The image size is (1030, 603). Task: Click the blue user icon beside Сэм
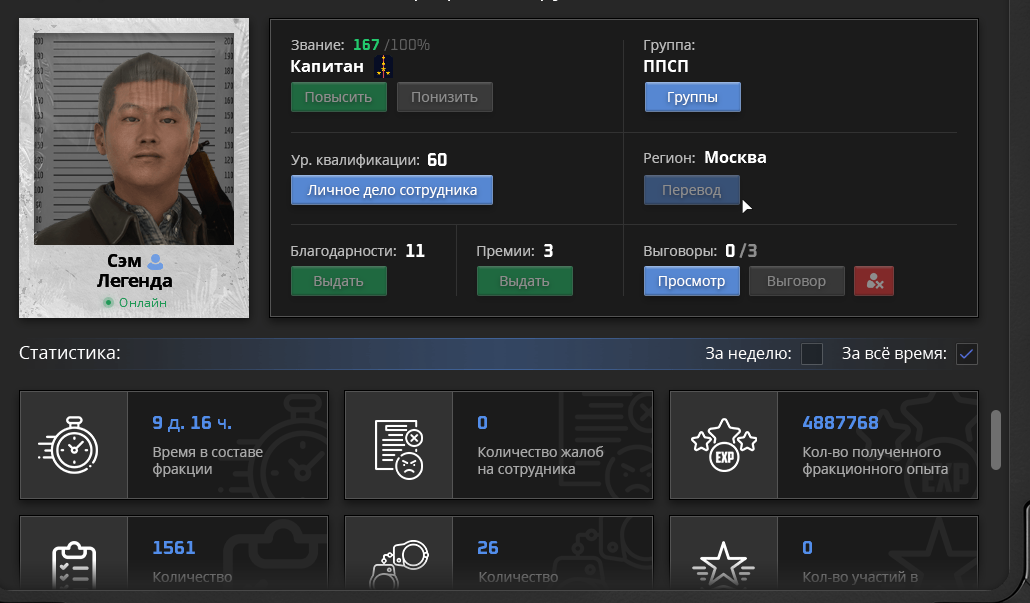tap(156, 261)
